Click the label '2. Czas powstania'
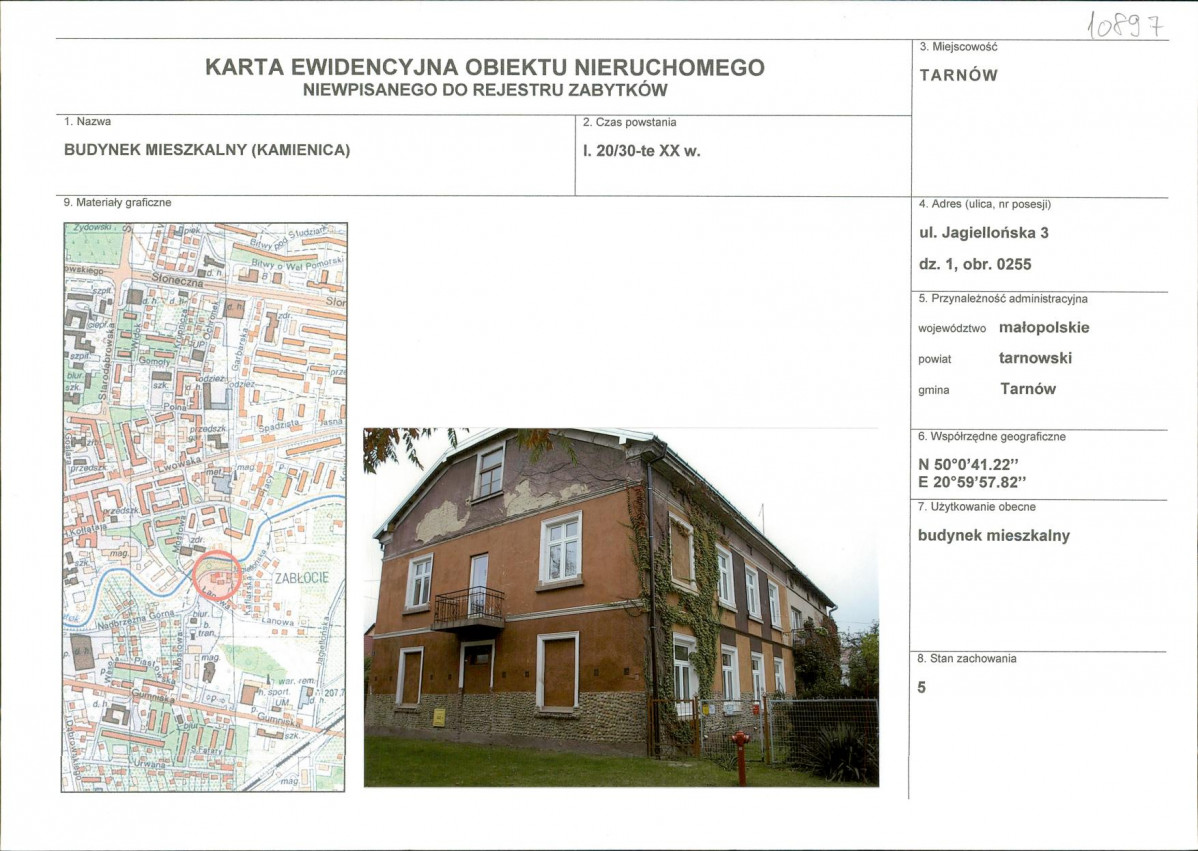Image resolution: width=1198 pixels, height=851 pixels. [630, 122]
